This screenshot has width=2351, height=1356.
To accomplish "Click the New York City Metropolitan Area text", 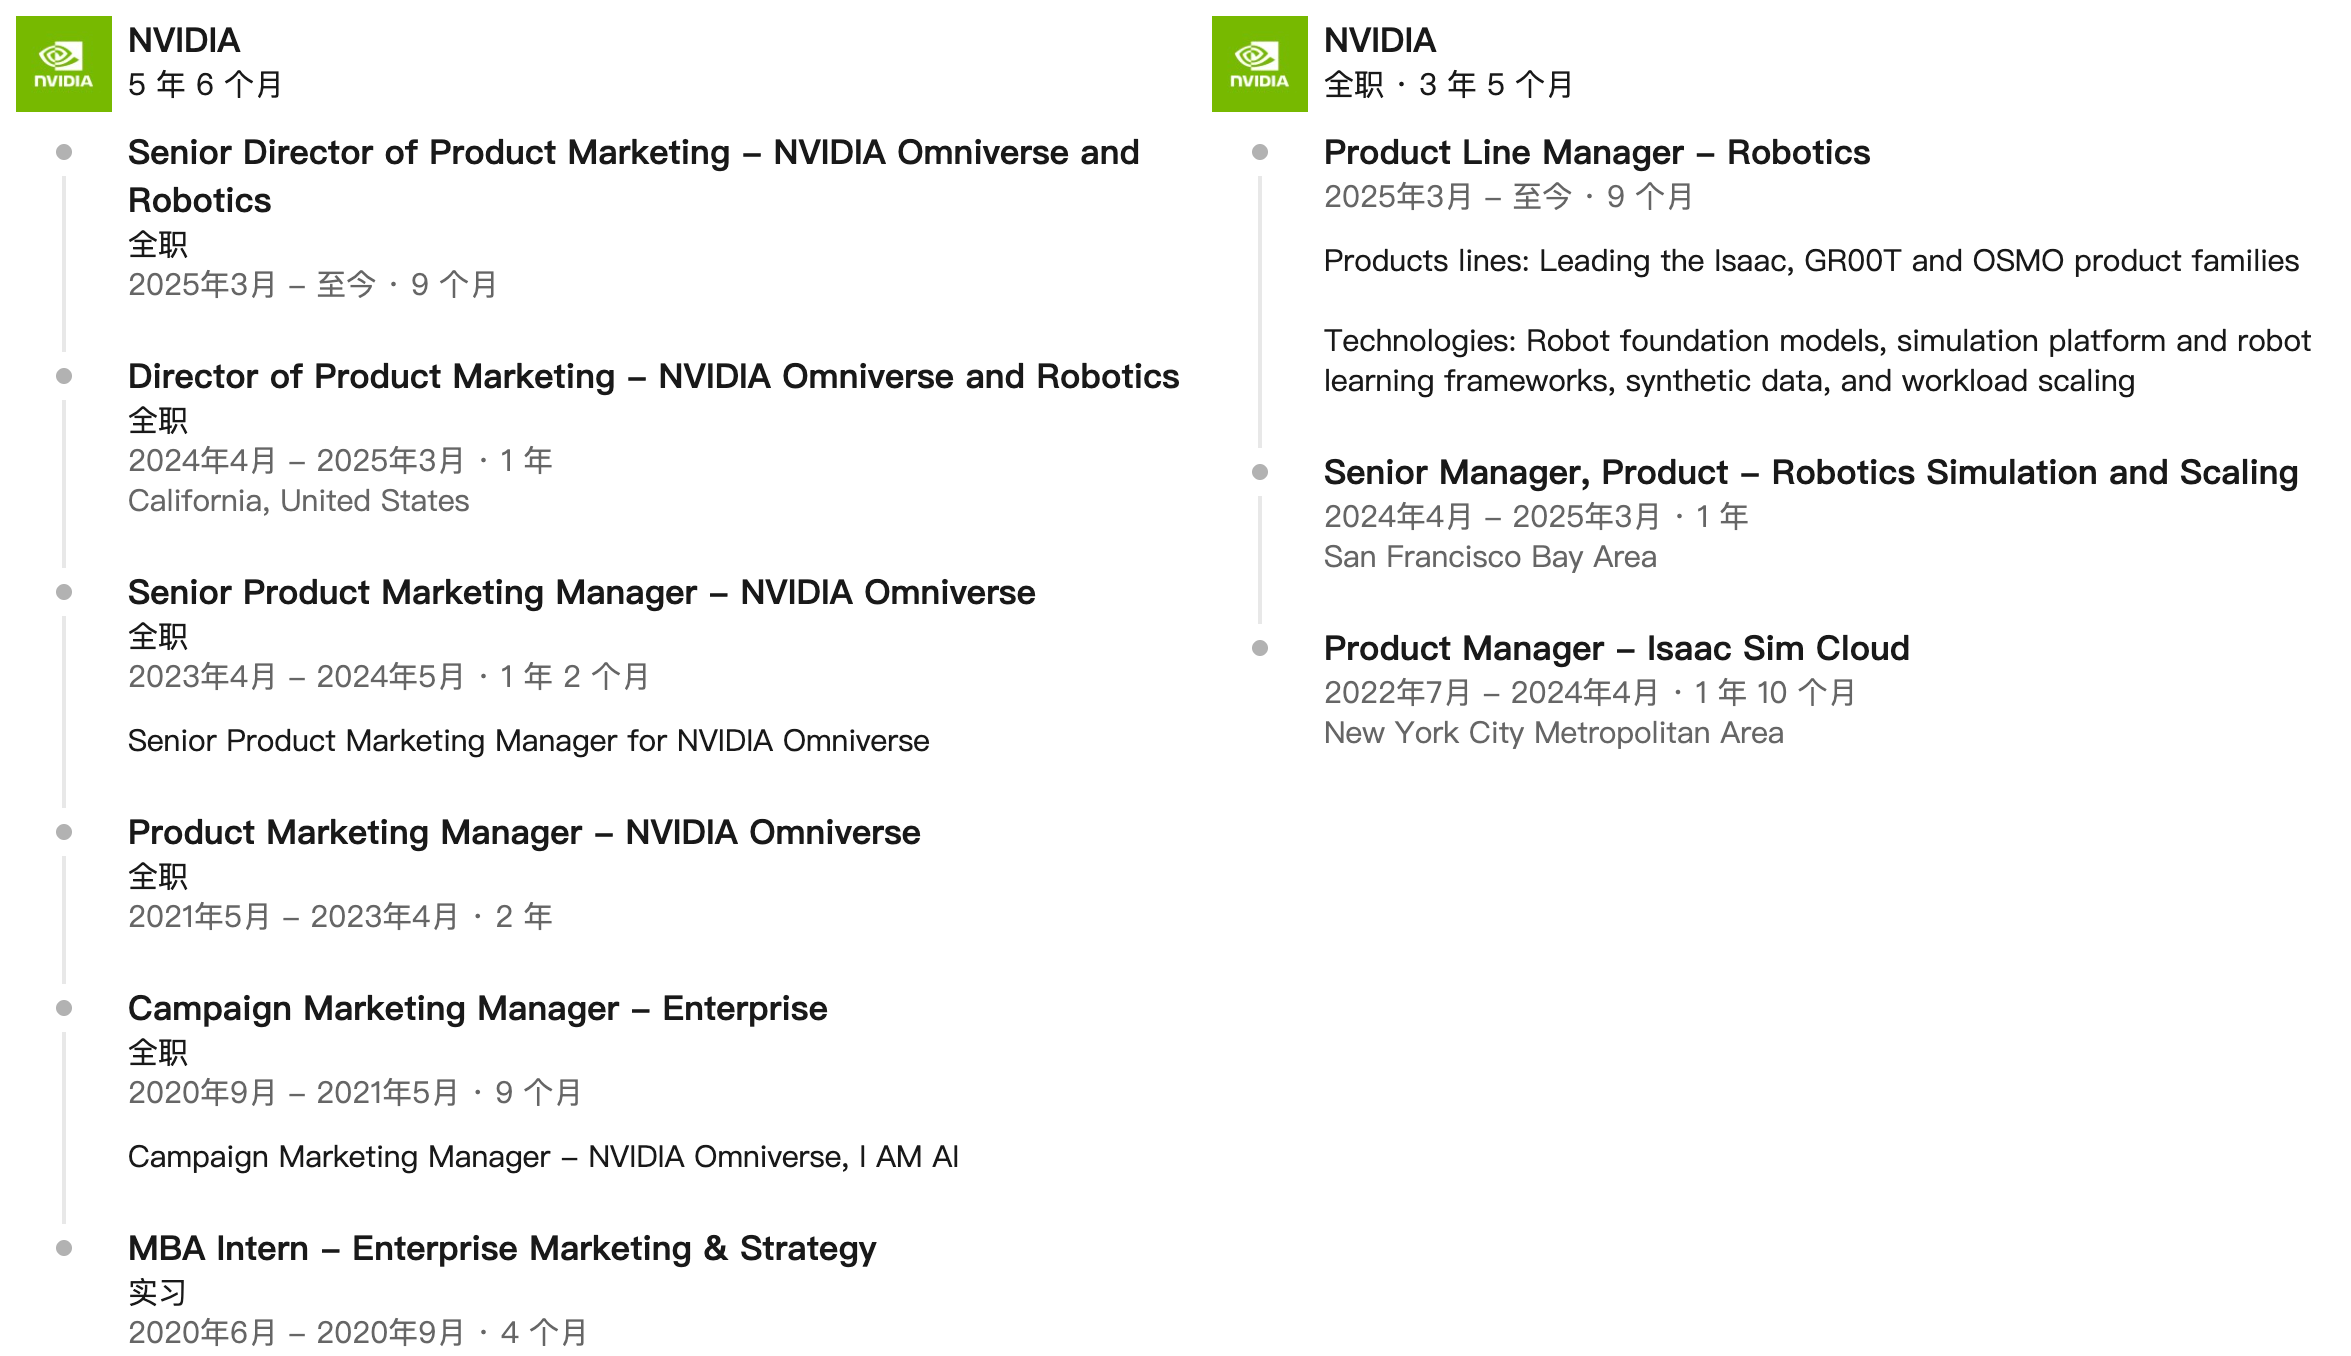I will pyautogui.click(x=1553, y=733).
